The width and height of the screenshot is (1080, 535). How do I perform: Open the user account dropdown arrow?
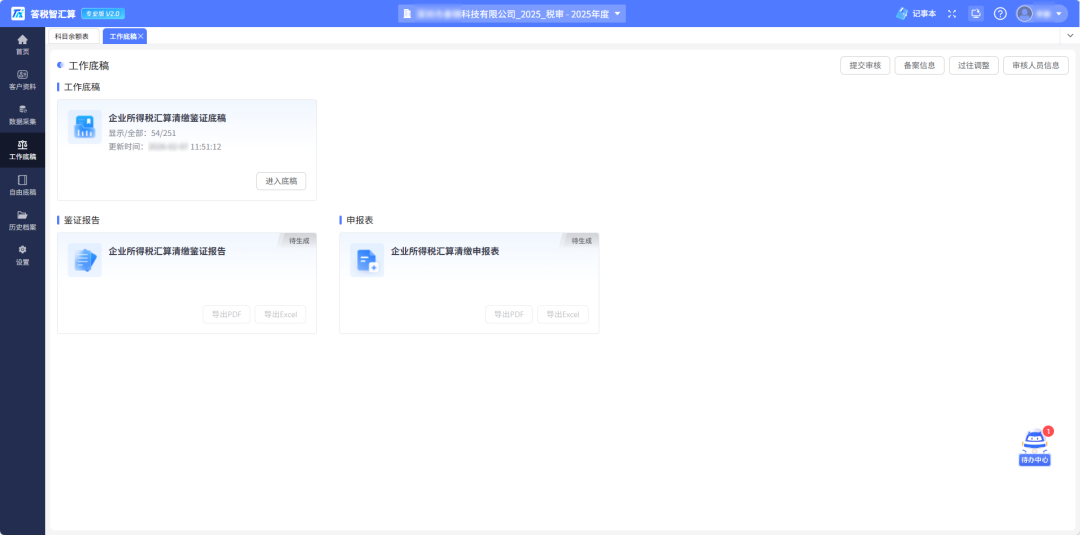[x=1059, y=14]
